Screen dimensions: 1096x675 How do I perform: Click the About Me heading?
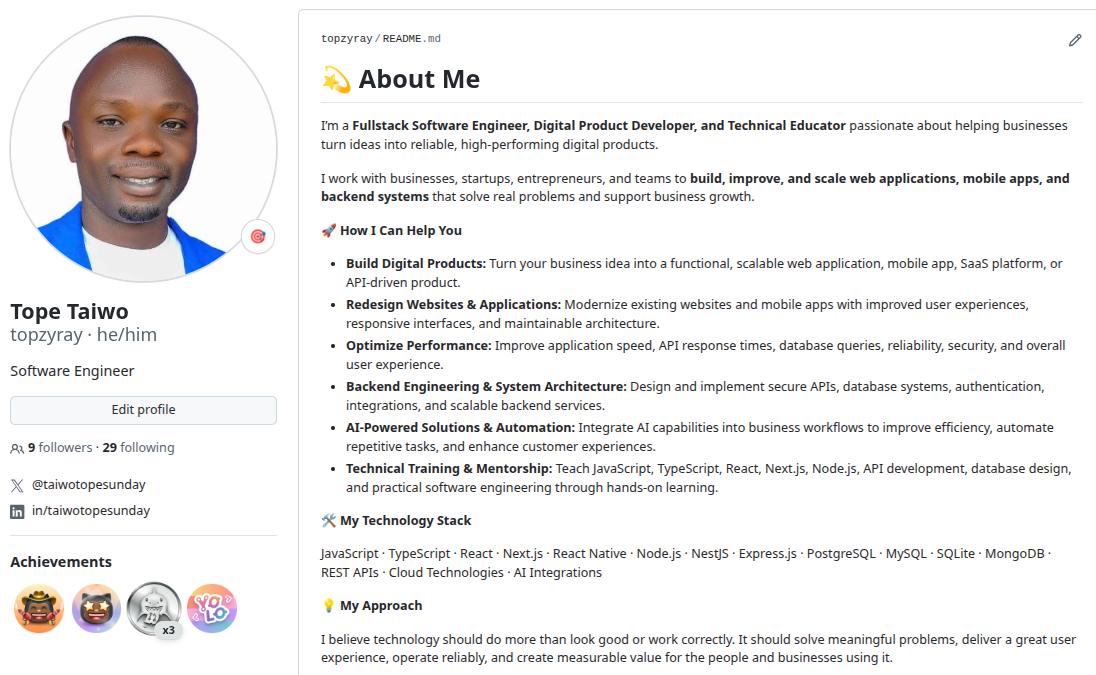click(419, 80)
